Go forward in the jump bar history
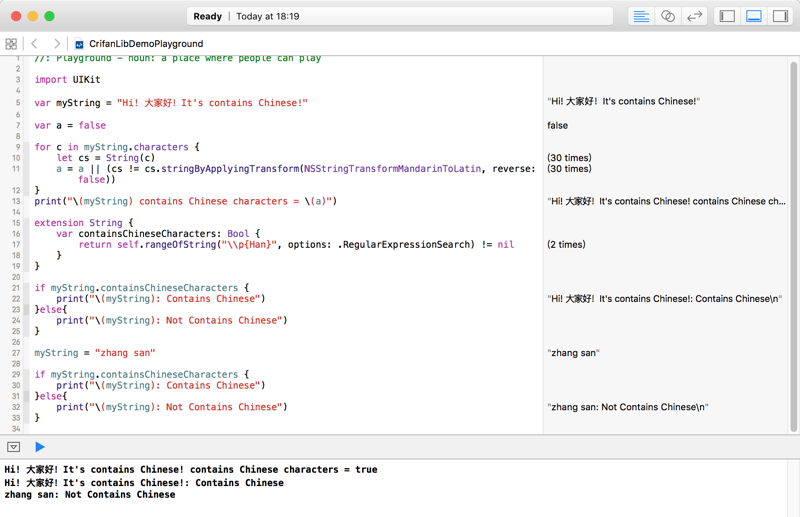The height and width of the screenshot is (517, 800). point(56,44)
